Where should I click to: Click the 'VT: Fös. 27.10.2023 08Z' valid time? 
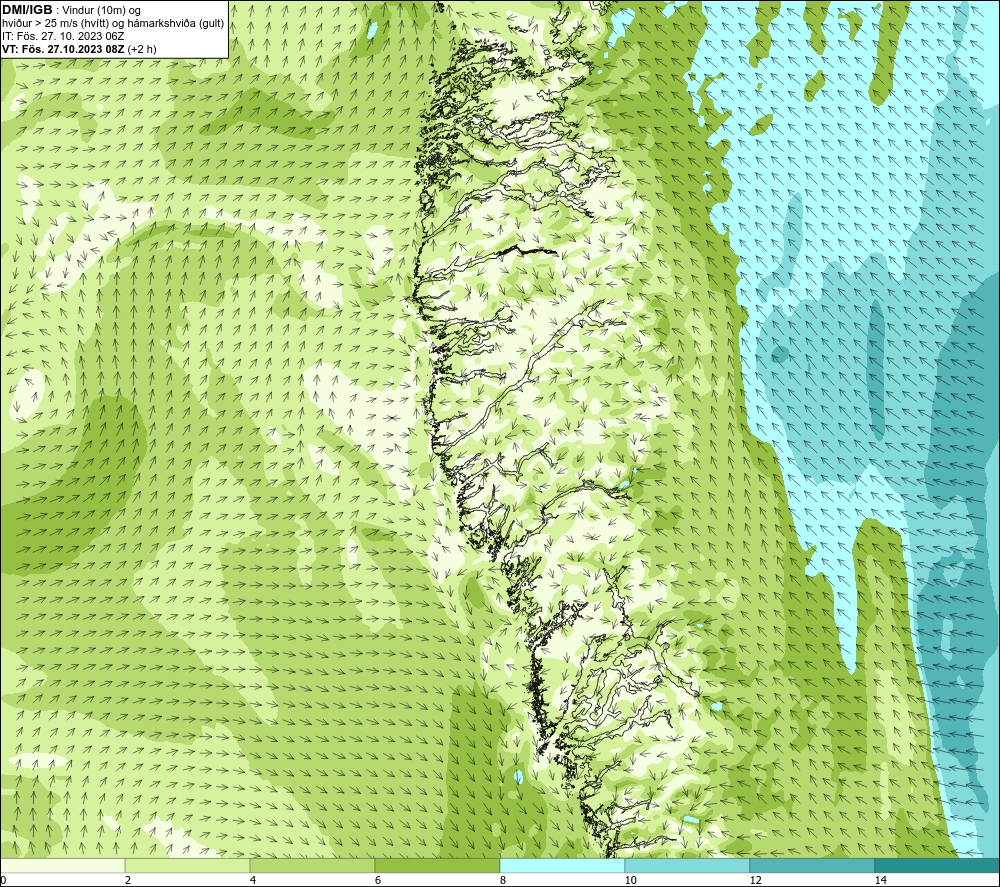tap(64, 49)
